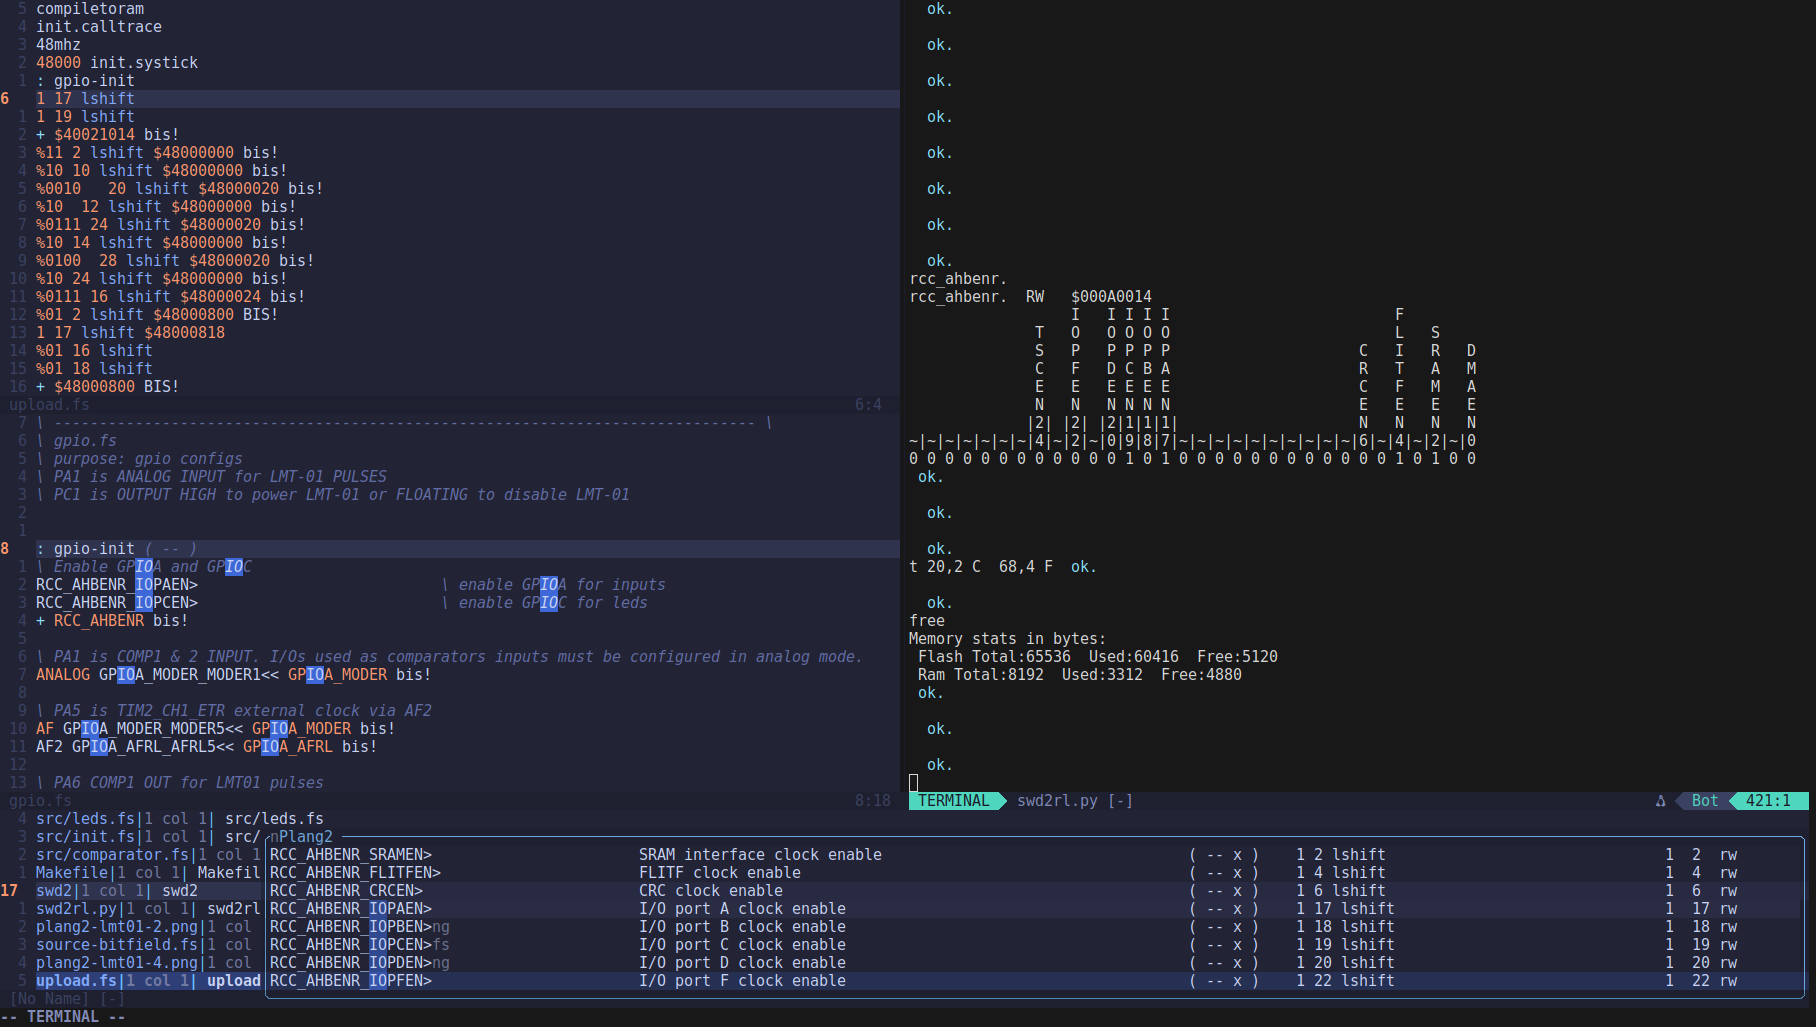Click the TERMINAL mode indicator badge
Image resolution: width=1816 pixels, height=1027 pixels.
click(x=954, y=801)
